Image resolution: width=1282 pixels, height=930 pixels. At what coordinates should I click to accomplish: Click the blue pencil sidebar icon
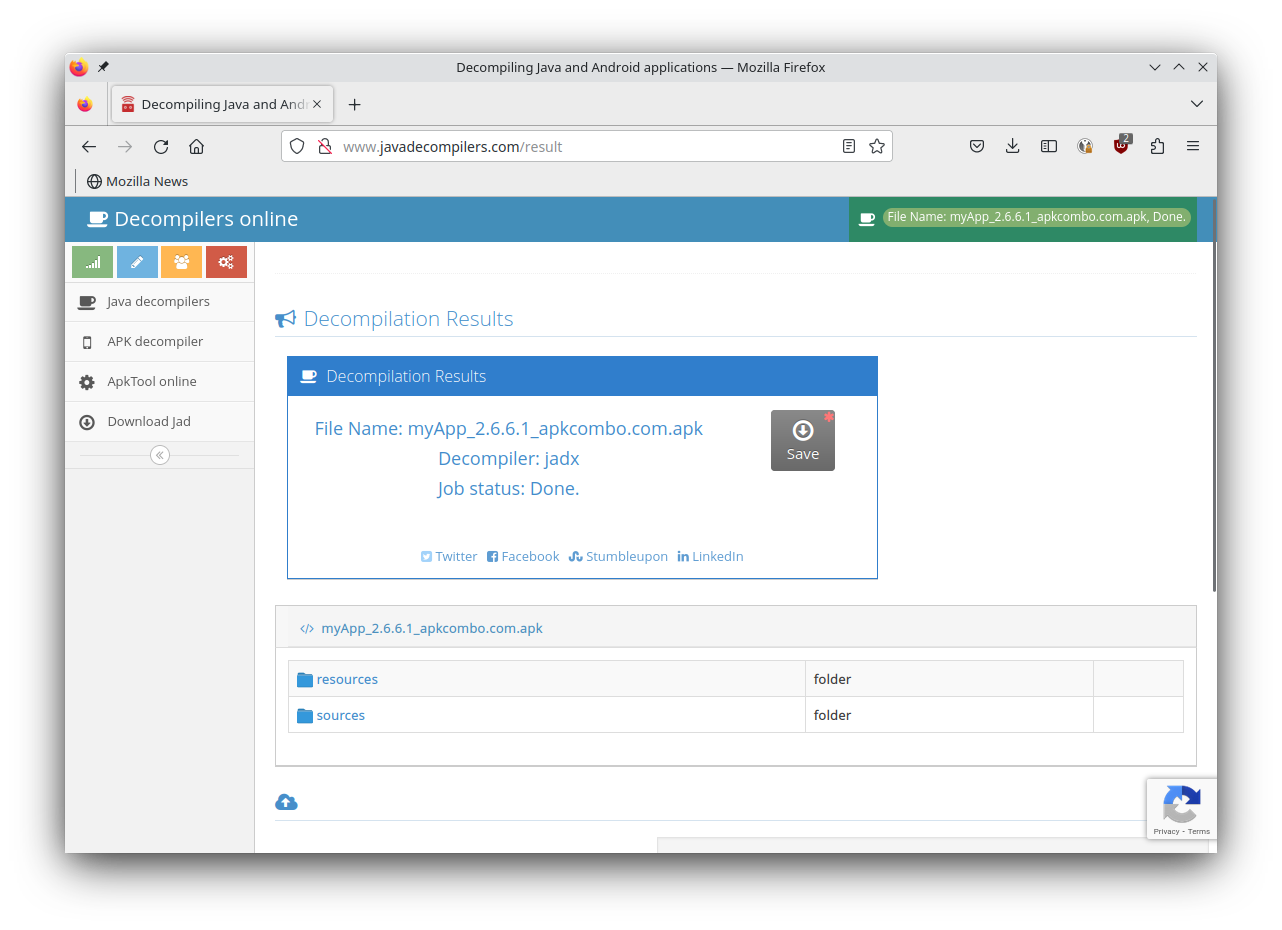pos(137,262)
